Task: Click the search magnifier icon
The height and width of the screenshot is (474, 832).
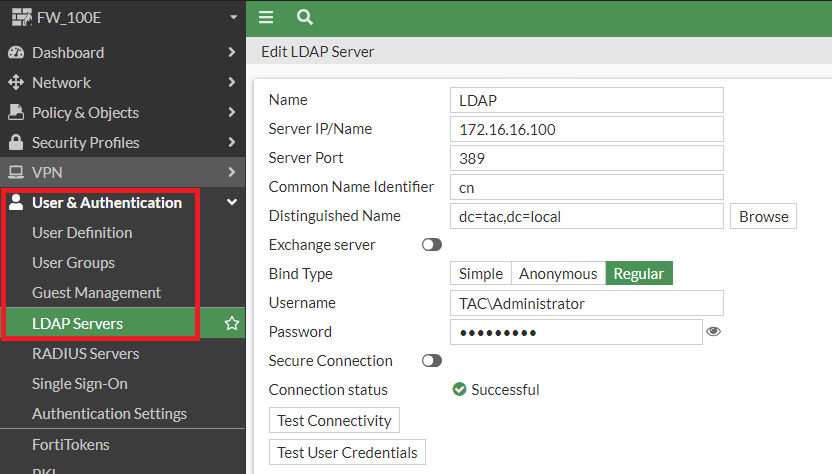Action: [x=305, y=17]
